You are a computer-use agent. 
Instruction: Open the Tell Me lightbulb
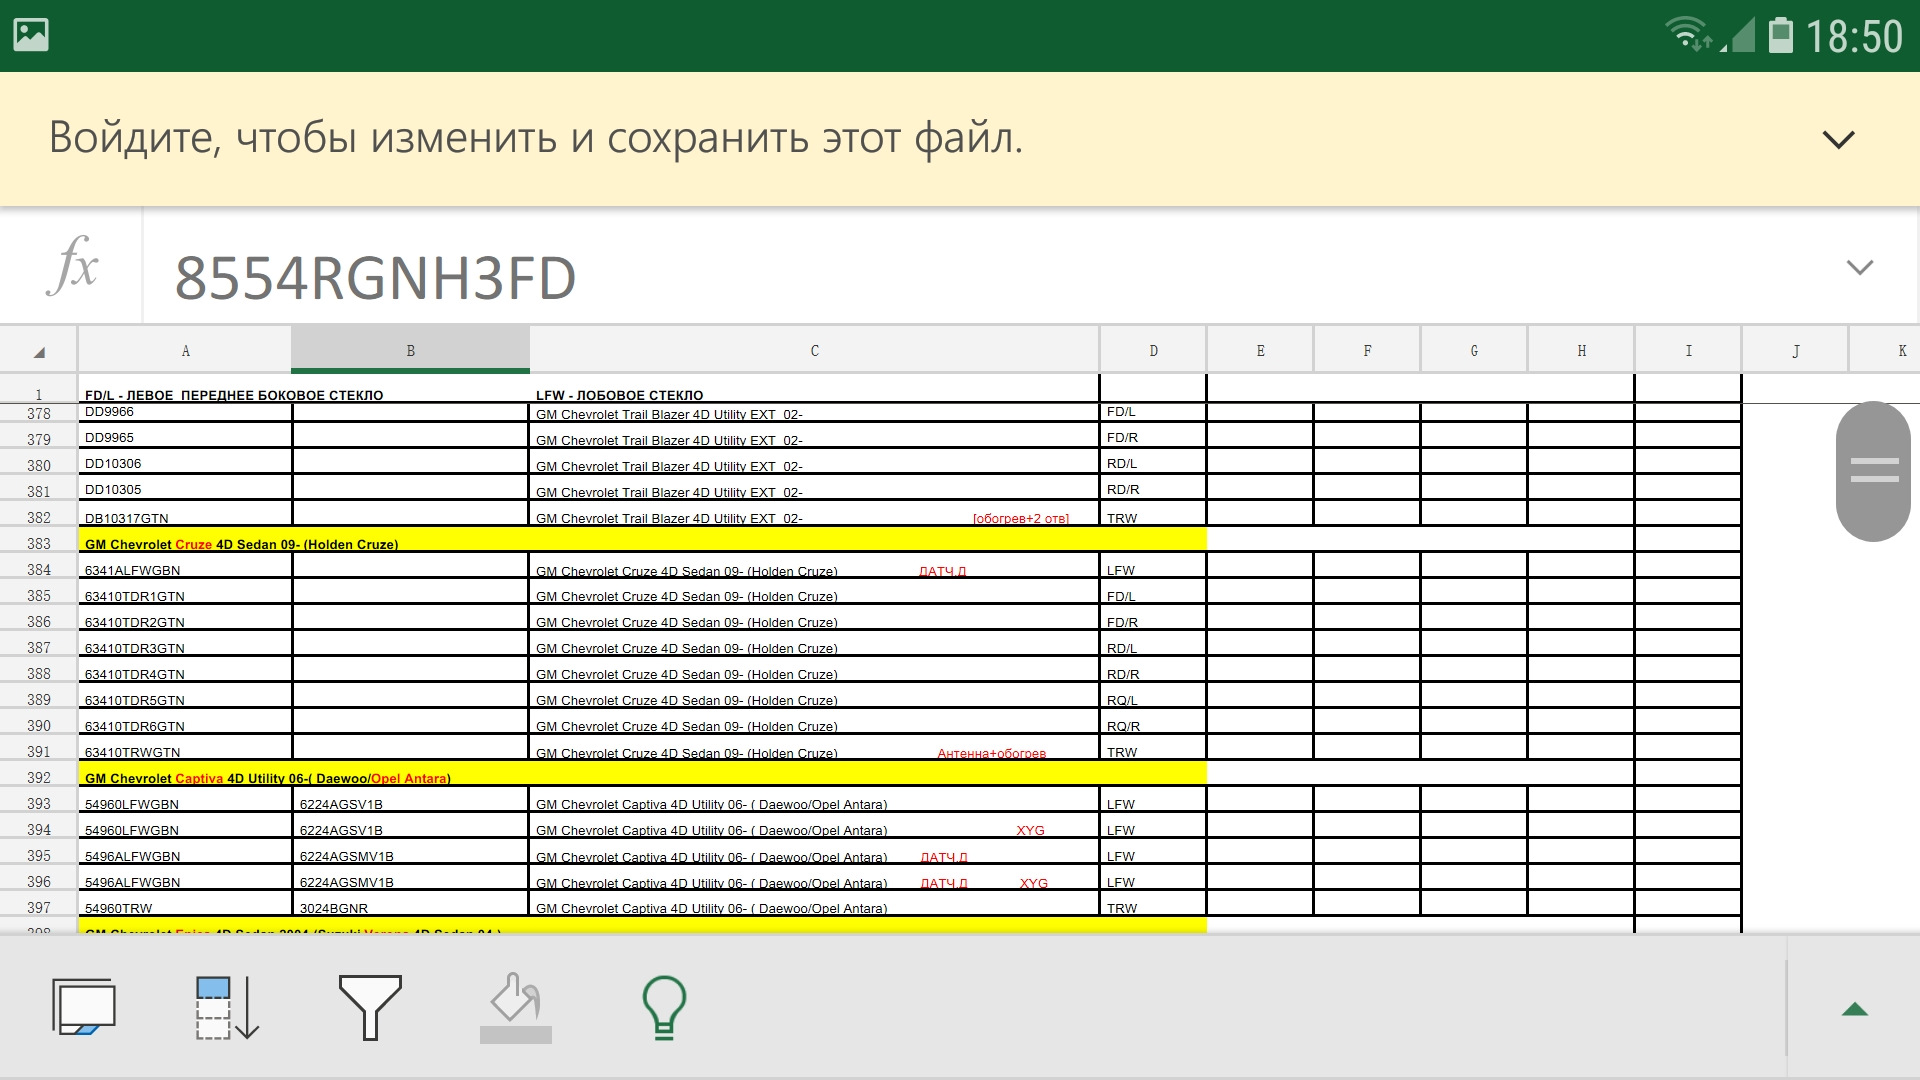click(x=663, y=1008)
